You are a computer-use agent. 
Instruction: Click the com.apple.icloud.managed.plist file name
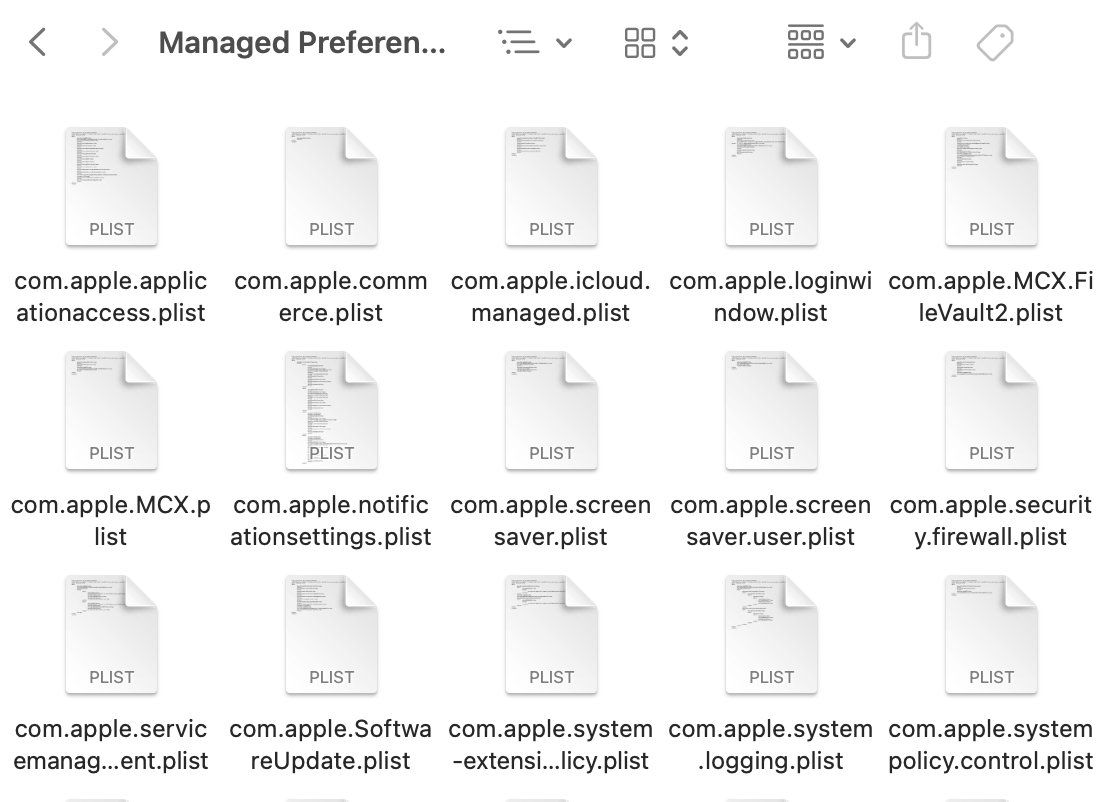pos(551,297)
